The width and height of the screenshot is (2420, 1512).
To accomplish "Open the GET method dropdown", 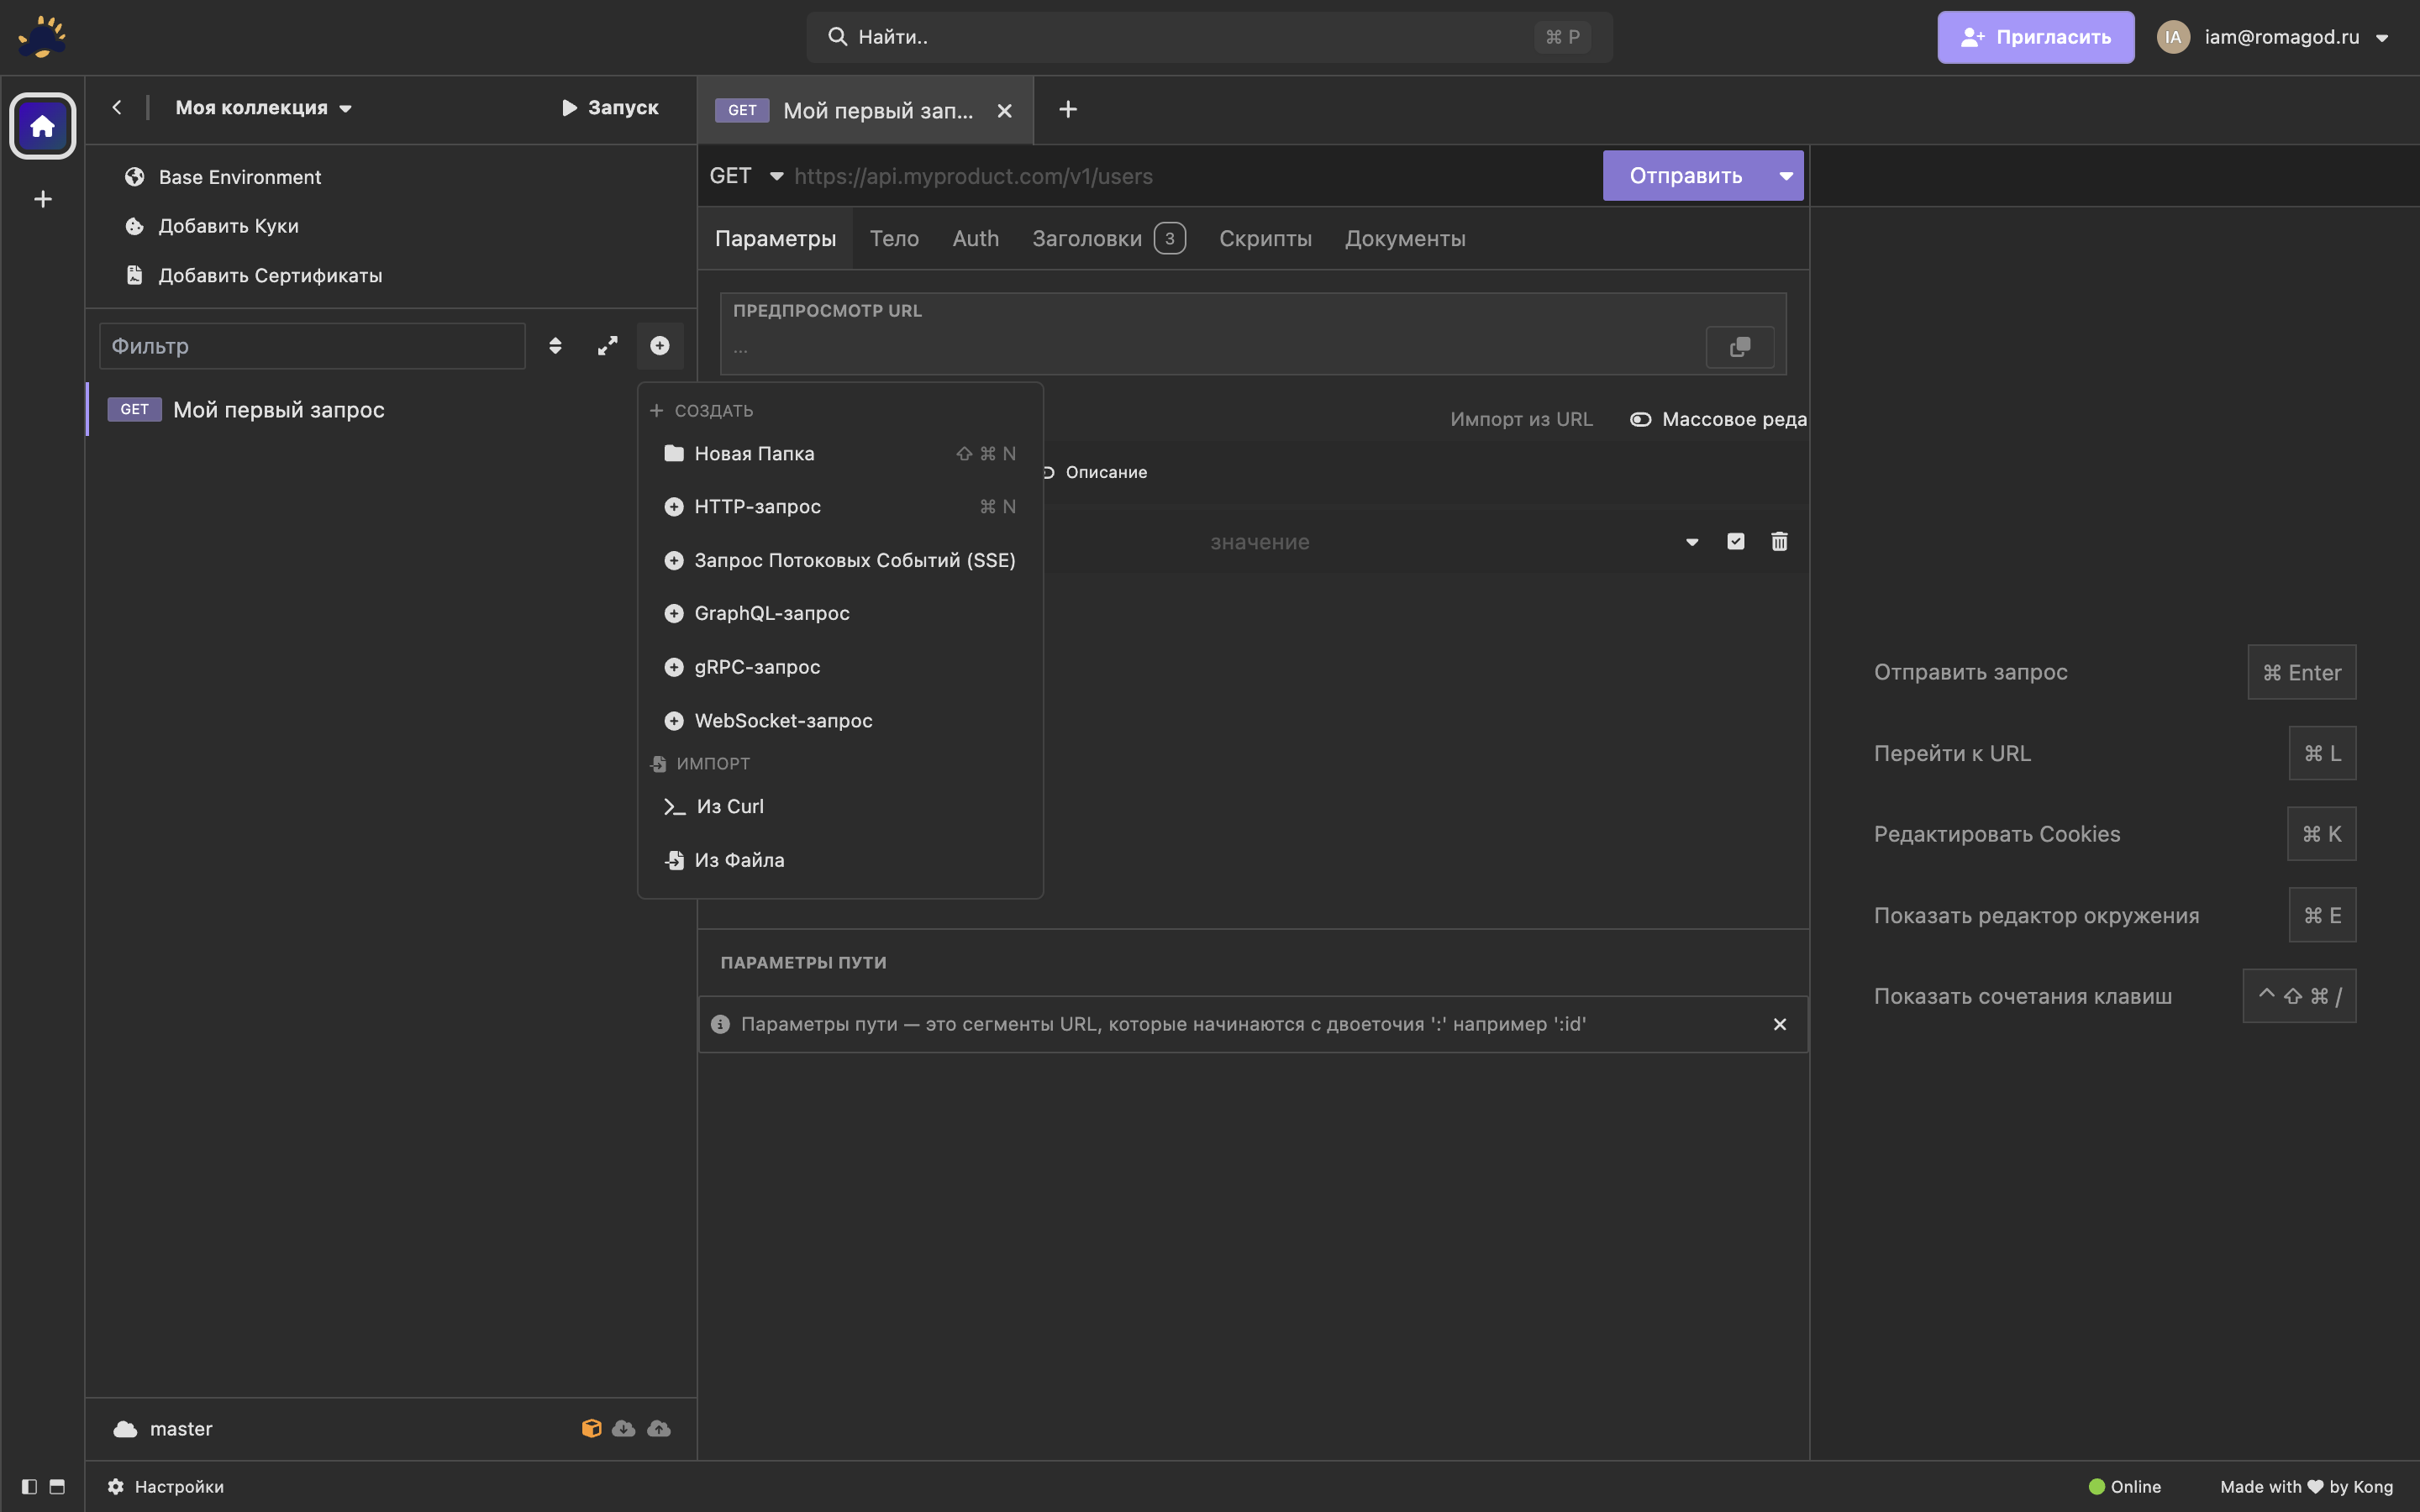I will click(746, 176).
